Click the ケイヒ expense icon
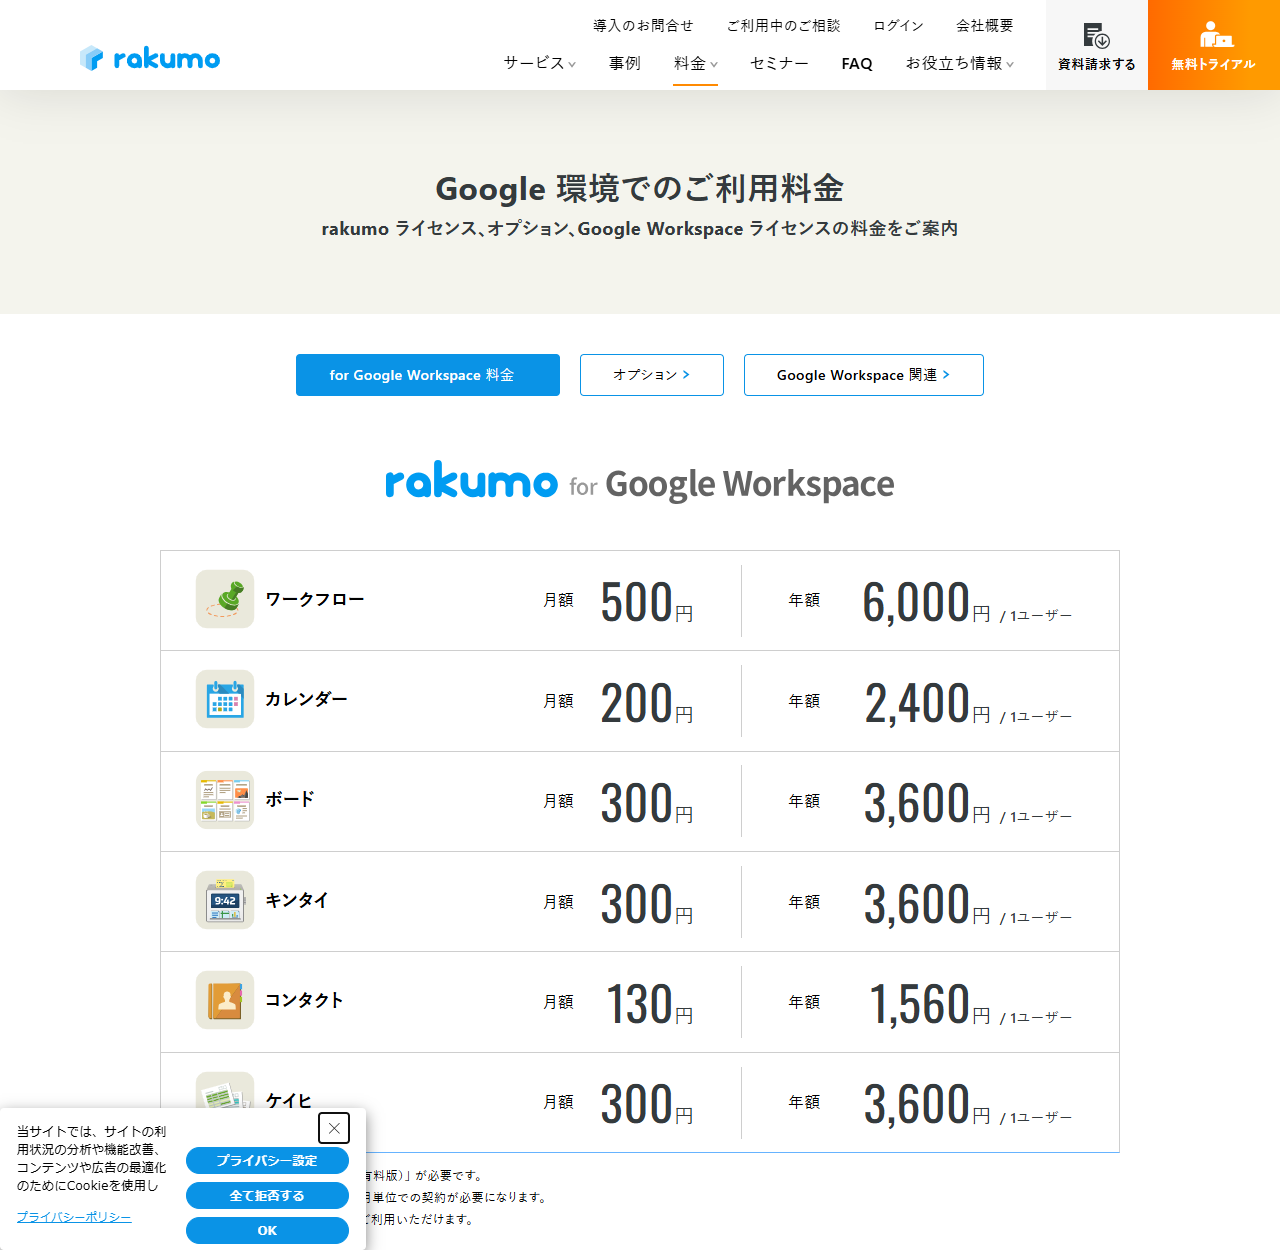 225,1091
